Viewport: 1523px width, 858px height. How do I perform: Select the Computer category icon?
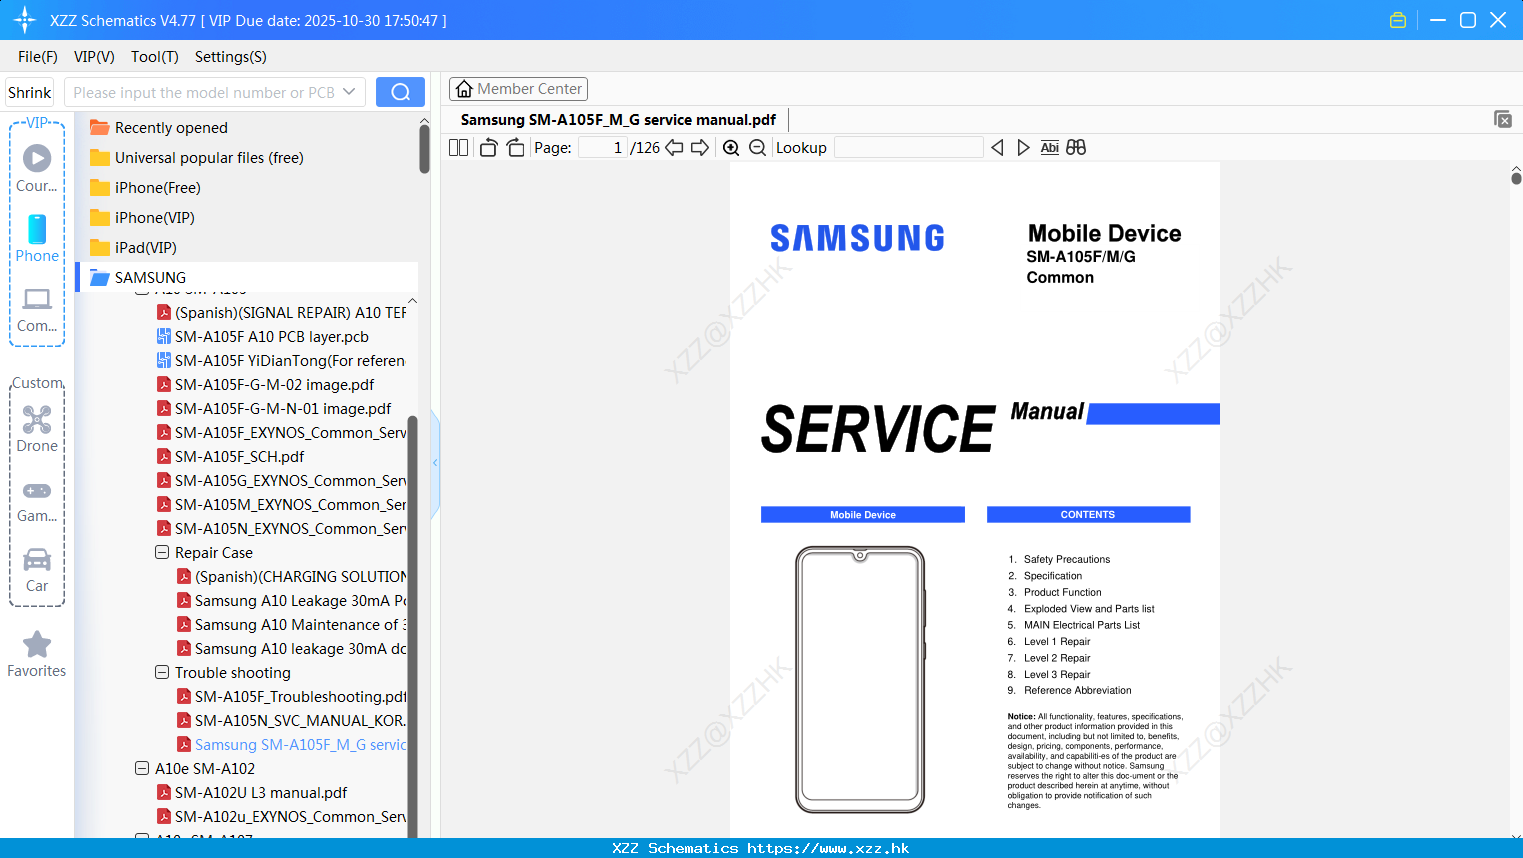tap(37, 310)
